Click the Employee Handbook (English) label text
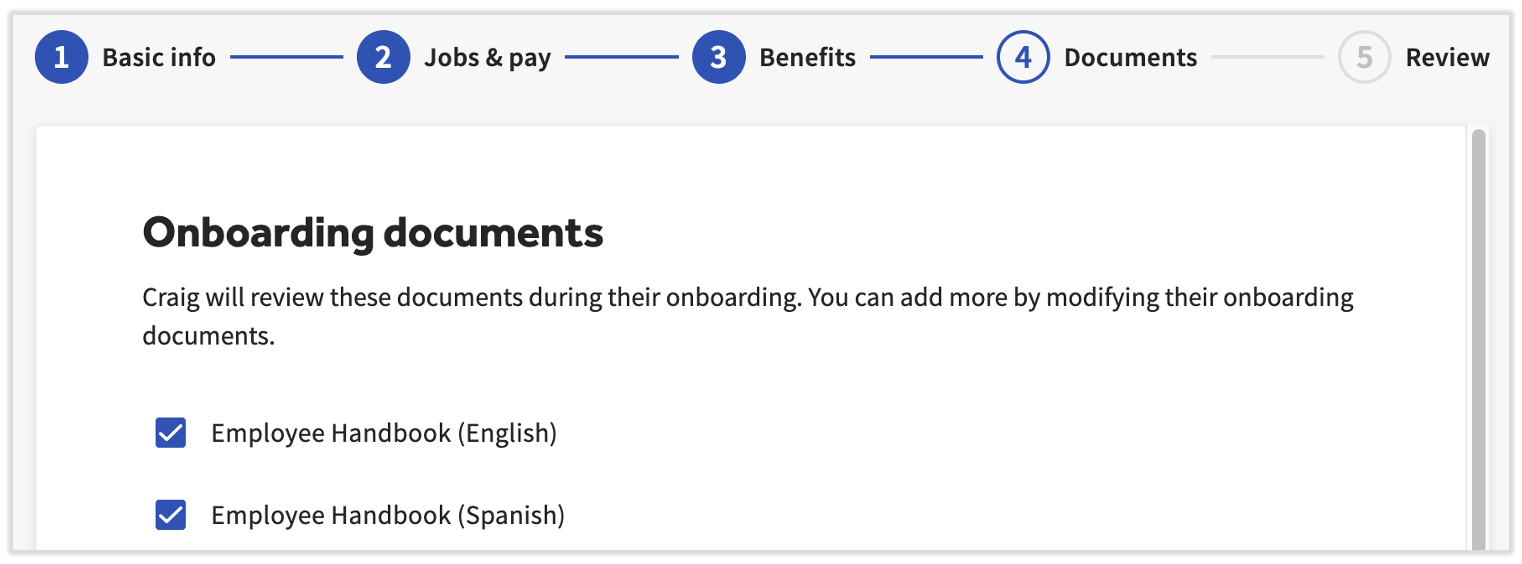Viewport: 1522px width, 564px height. pyautogui.click(x=384, y=433)
